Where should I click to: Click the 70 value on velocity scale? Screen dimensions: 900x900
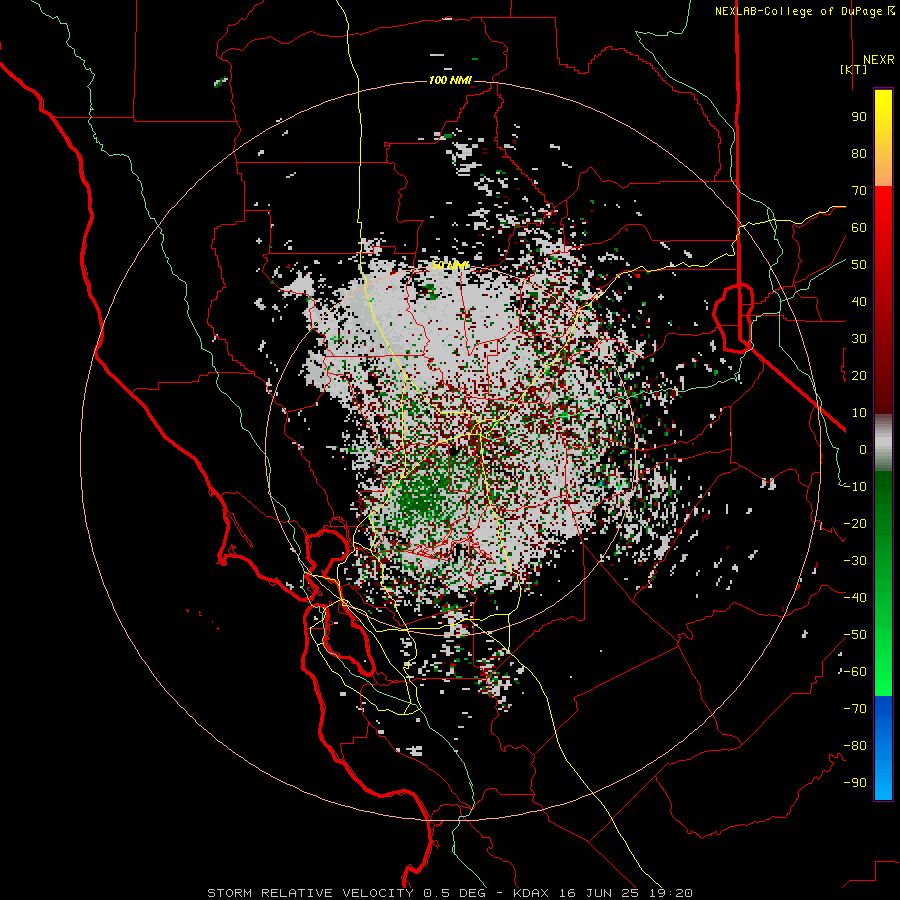859,191
